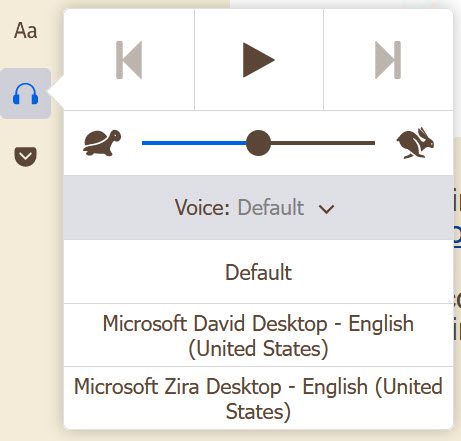Choose Microsoft Zira Desktop voice
Image resolution: width=461 pixels, height=441 pixels.
(258, 398)
